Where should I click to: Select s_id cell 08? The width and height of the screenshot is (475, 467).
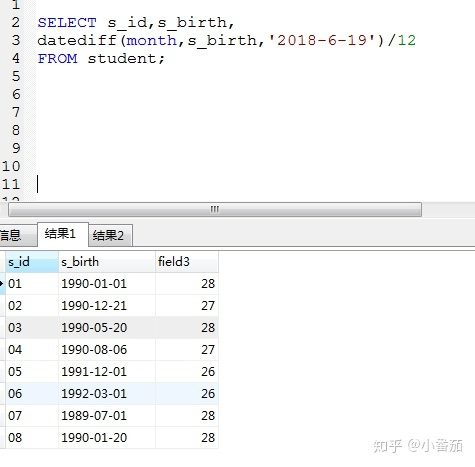tap(32, 438)
